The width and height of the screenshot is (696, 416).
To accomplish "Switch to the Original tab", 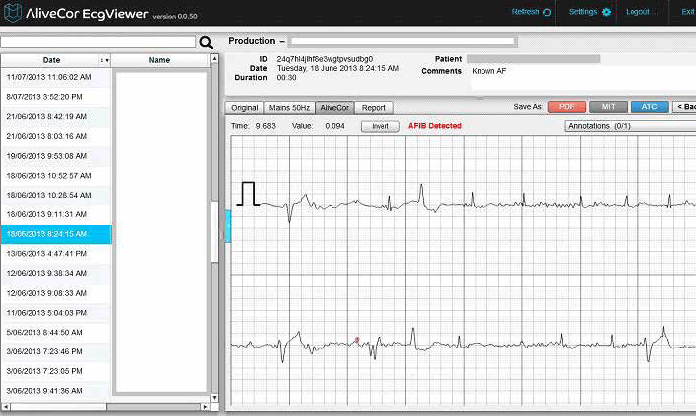I will (244, 107).
